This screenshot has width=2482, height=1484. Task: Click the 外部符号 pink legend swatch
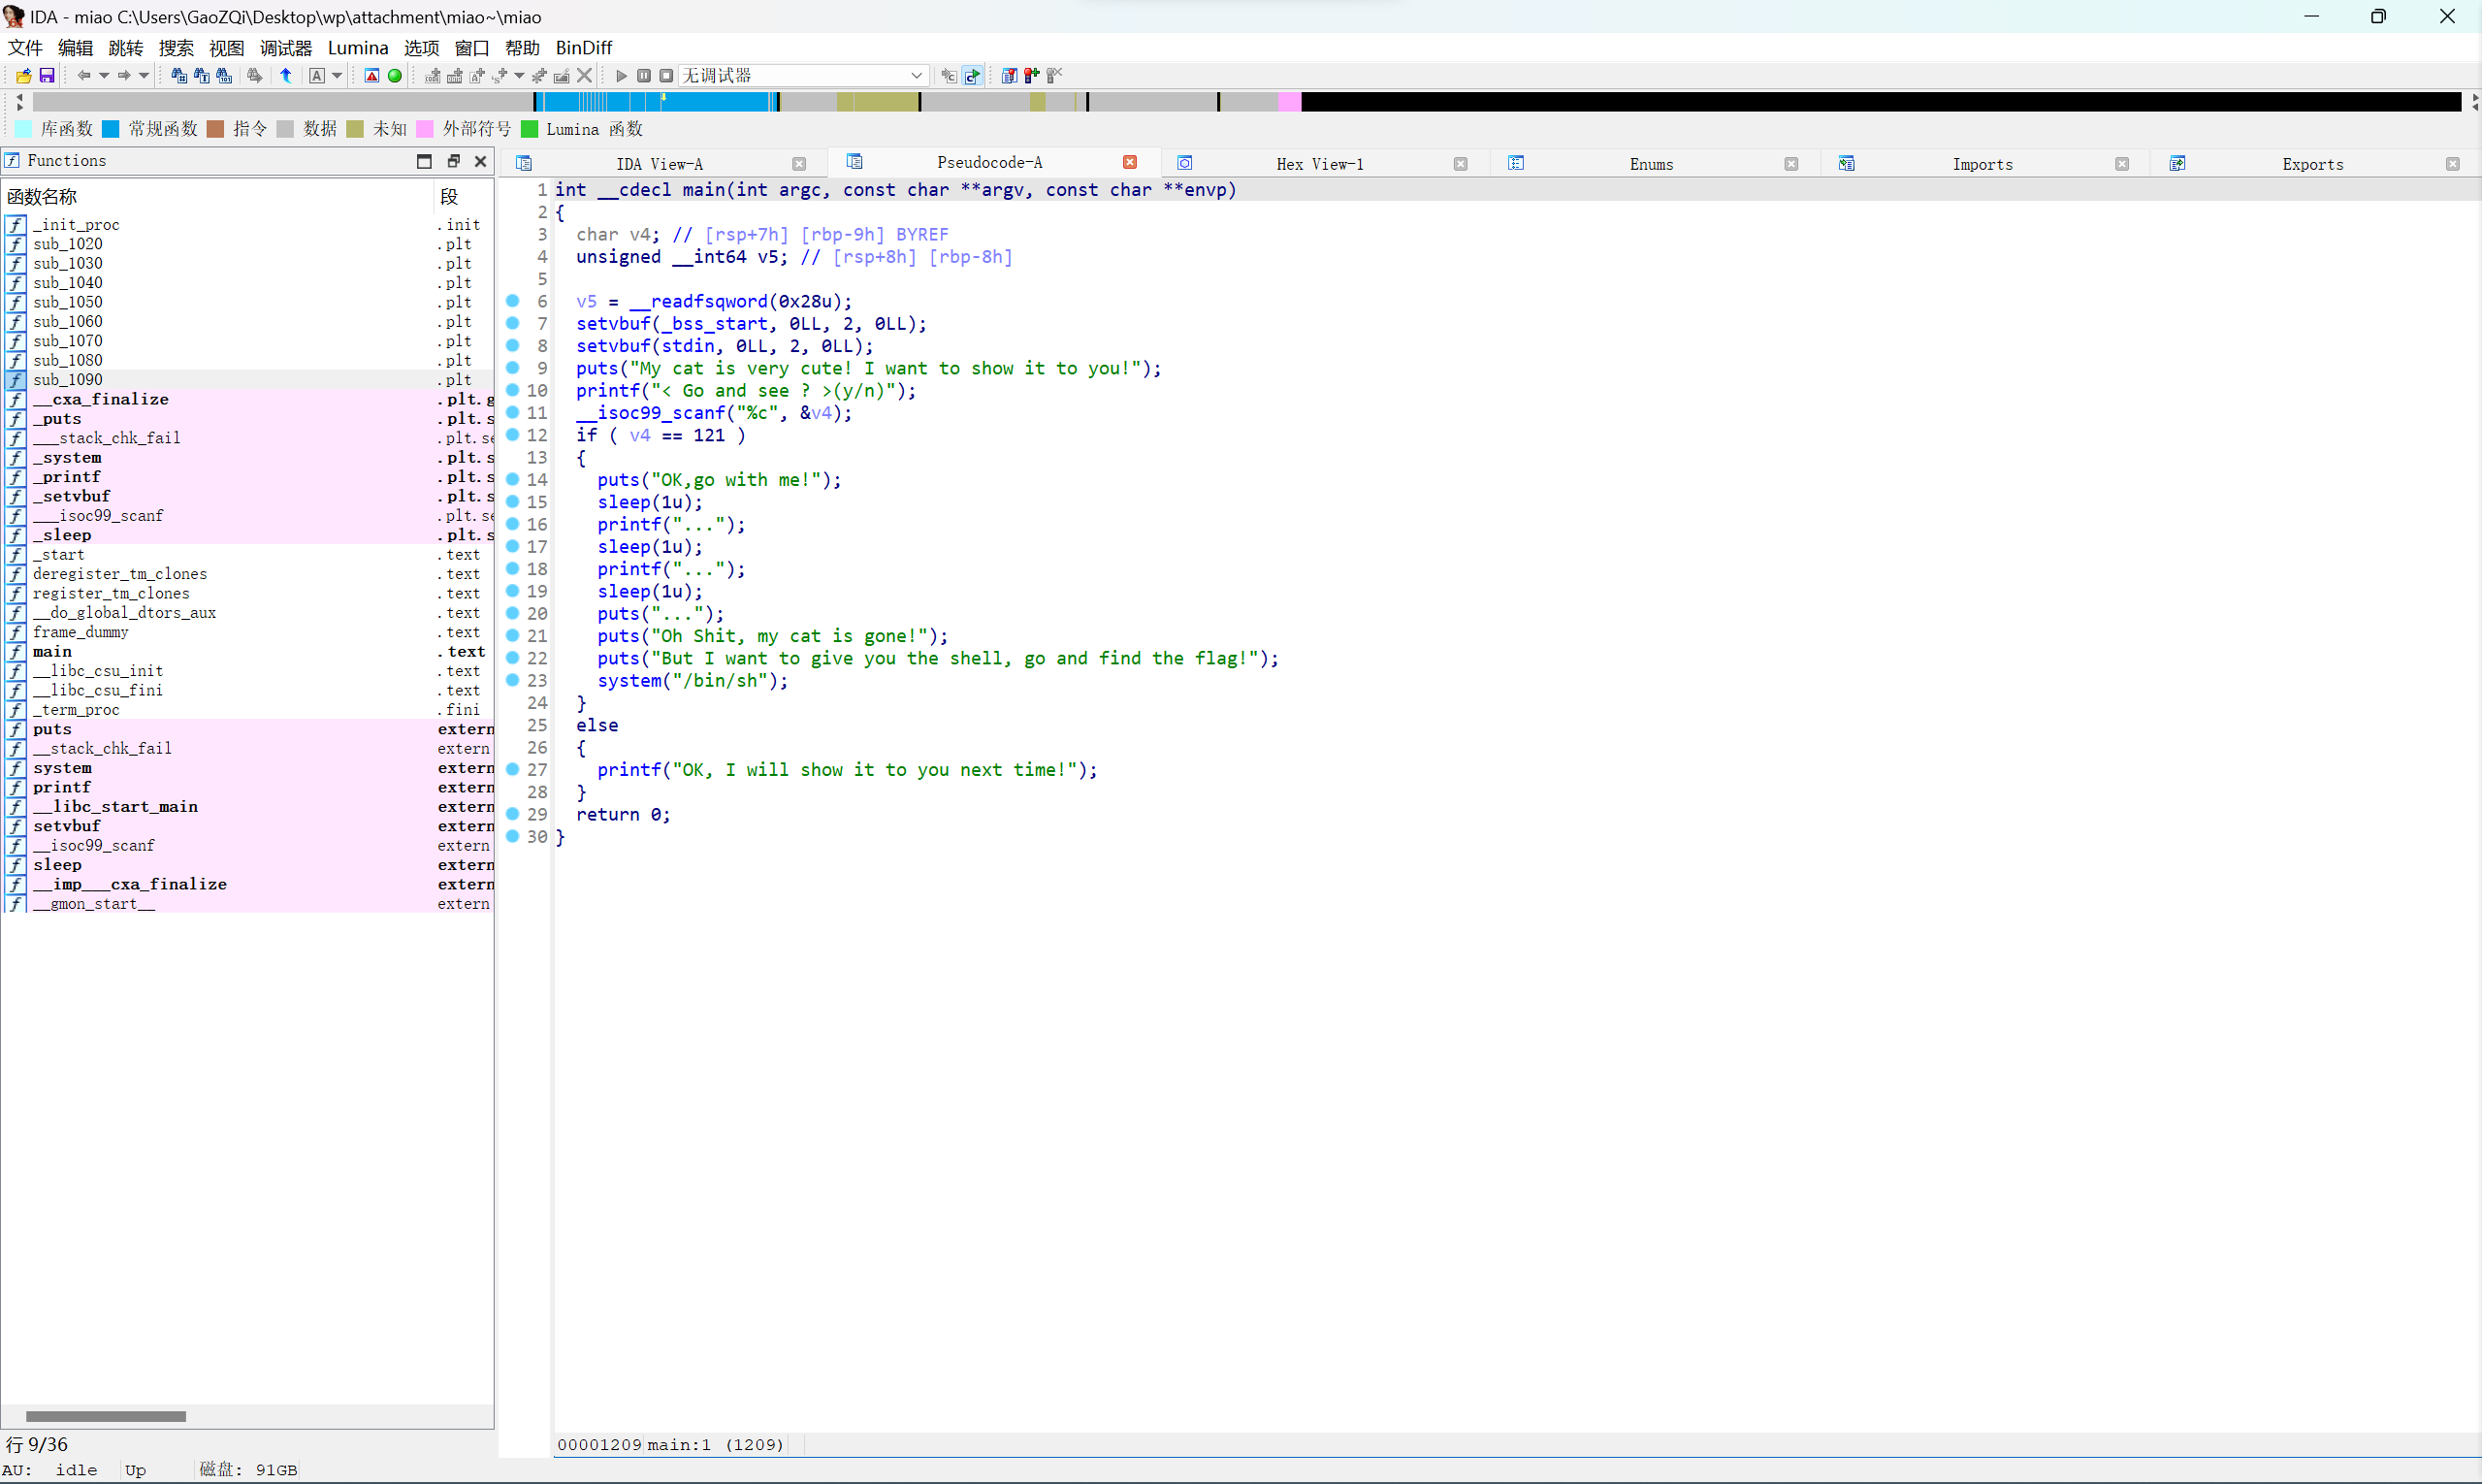424,129
